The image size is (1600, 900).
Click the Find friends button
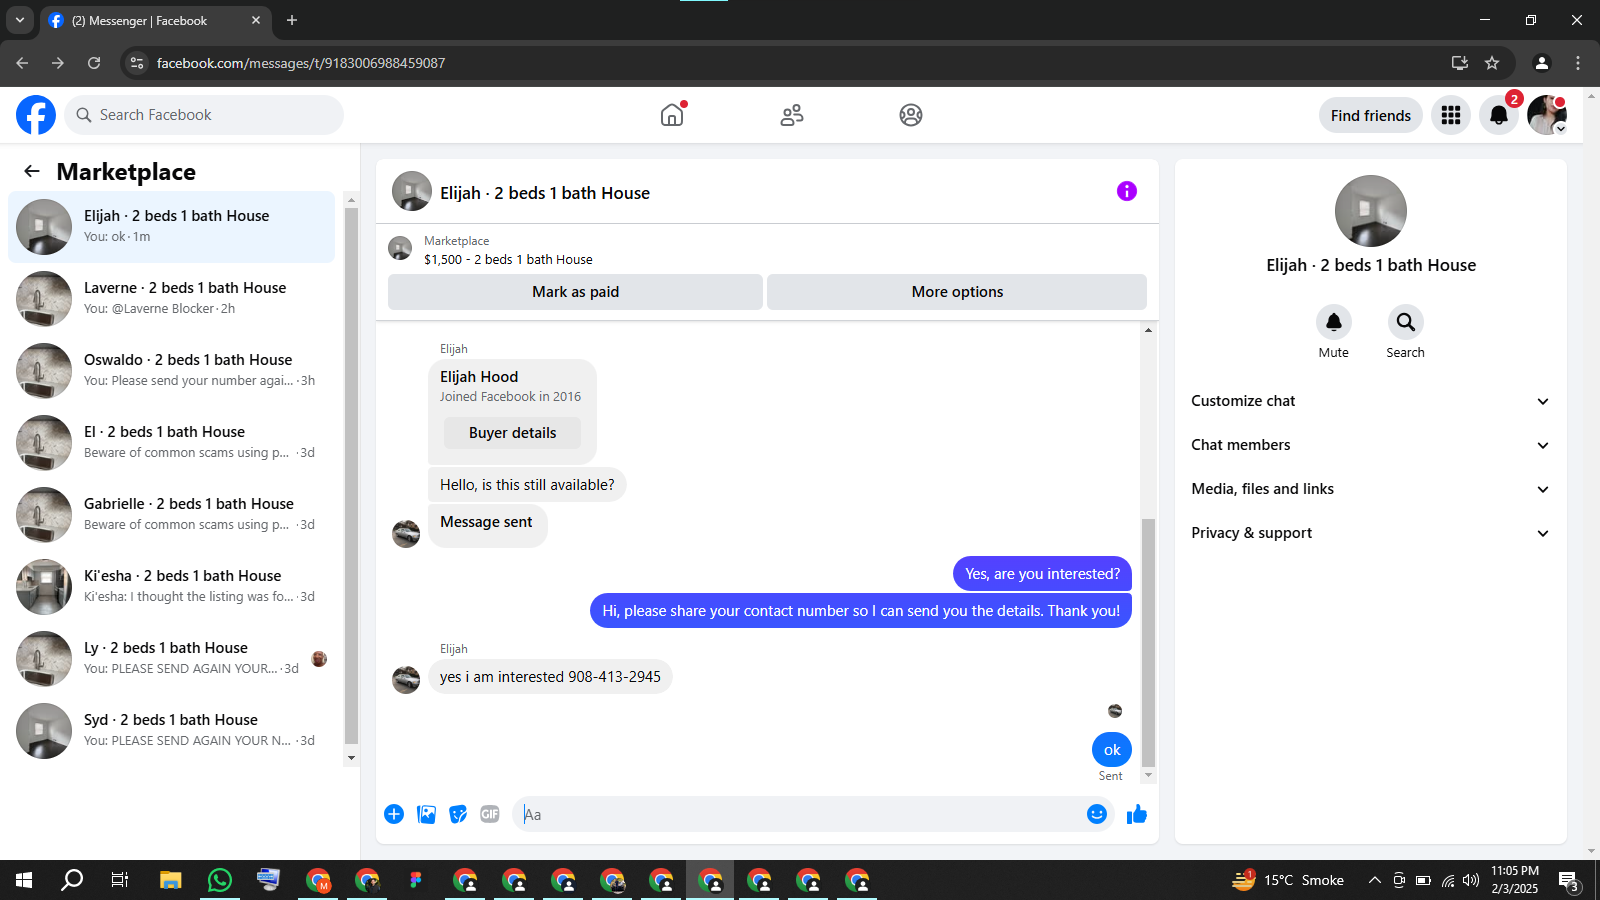[1371, 115]
